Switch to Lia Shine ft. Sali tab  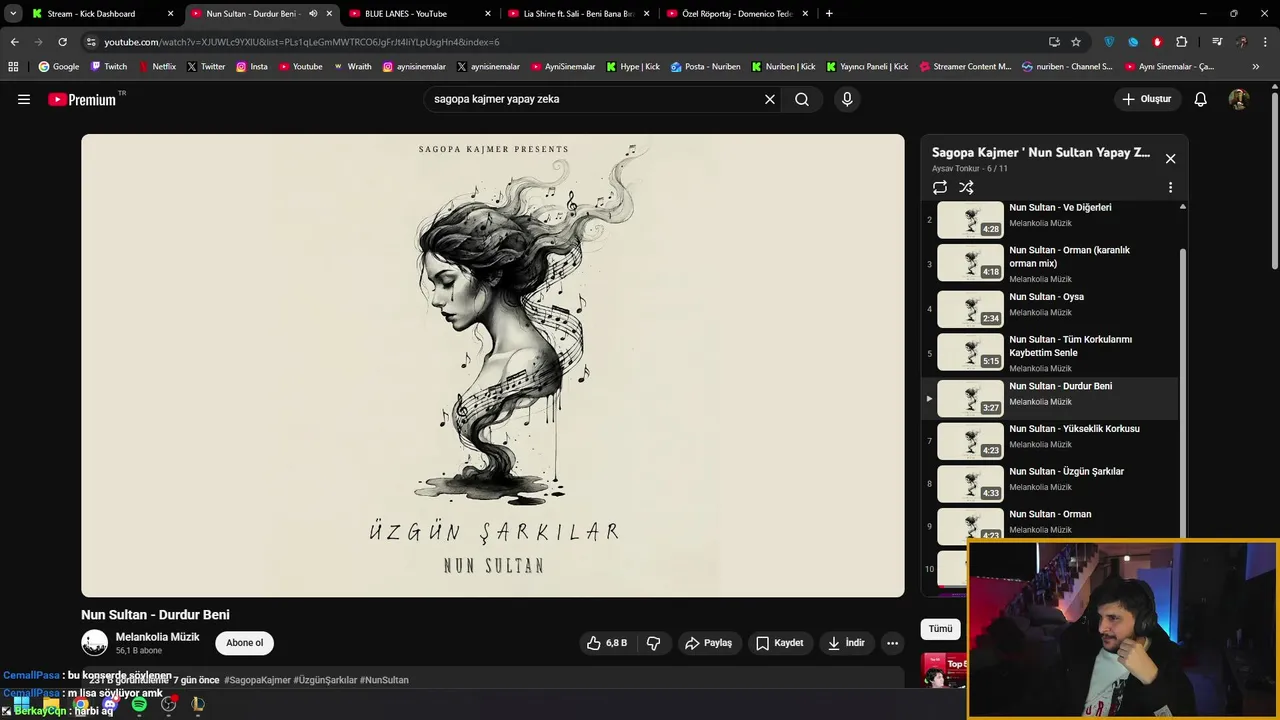tap(578, 14)
